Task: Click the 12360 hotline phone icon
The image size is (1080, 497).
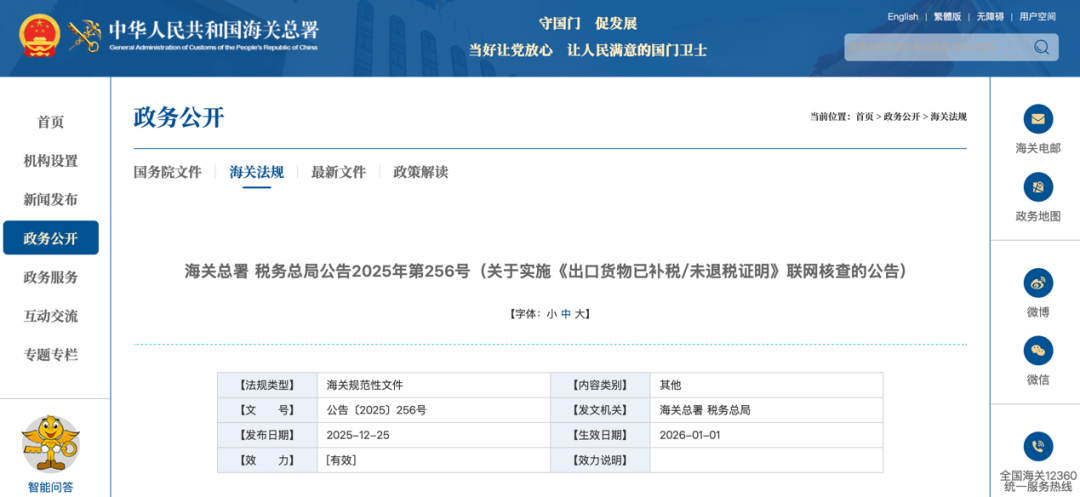Action: 1038,446
